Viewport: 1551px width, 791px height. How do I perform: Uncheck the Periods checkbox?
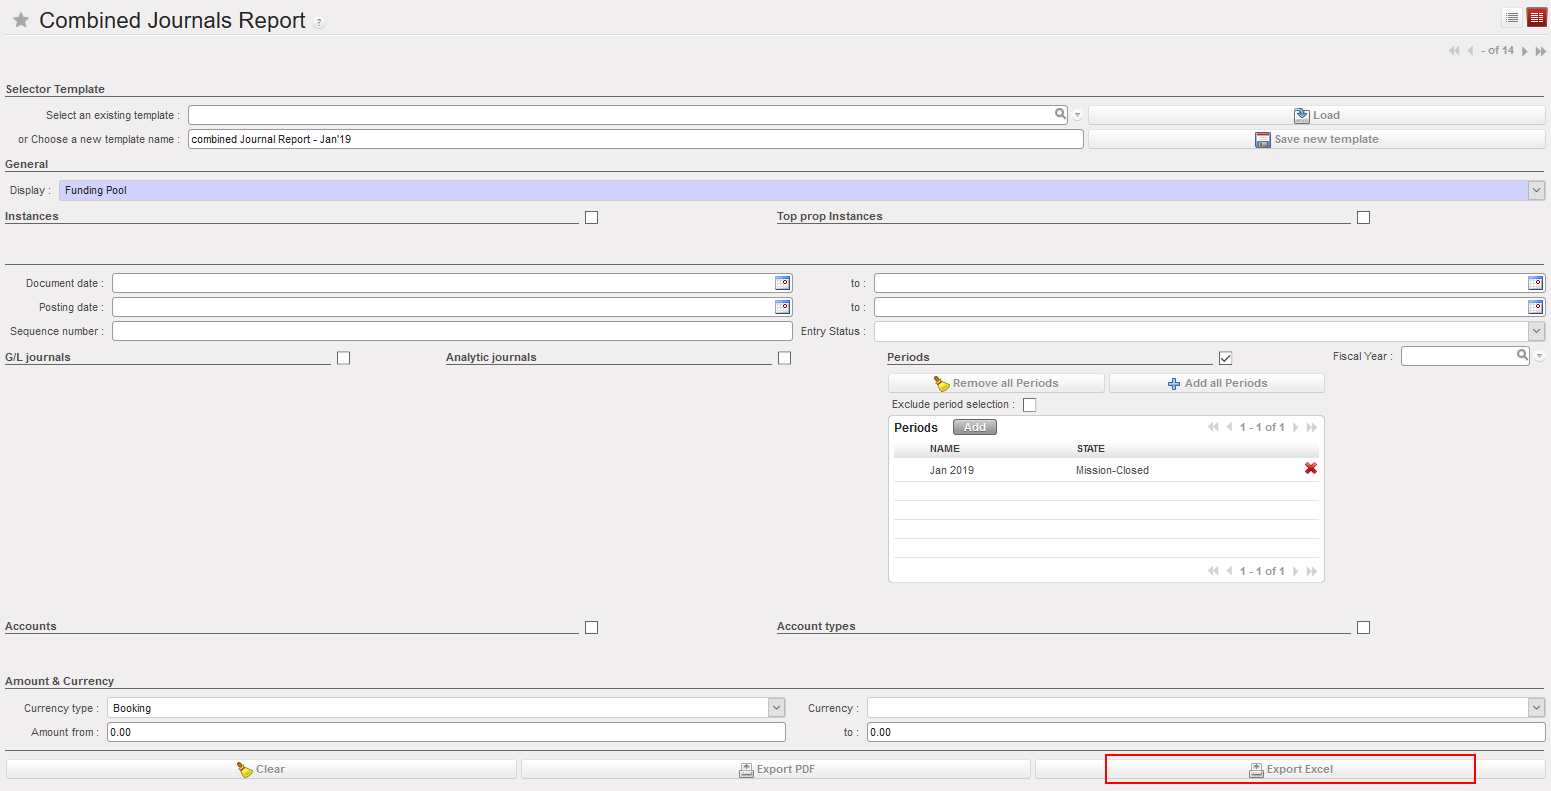[1226, 358]
